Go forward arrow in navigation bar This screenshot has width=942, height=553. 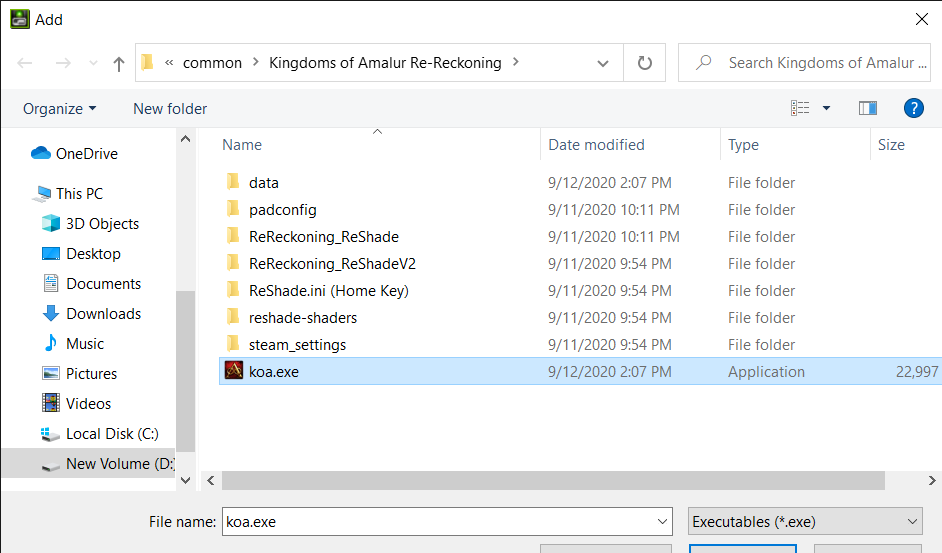pyautogui.click(x=63, y=63)
